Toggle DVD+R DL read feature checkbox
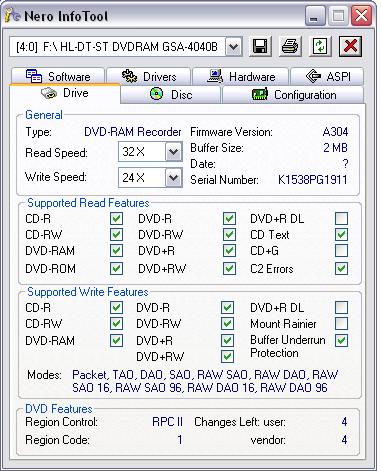The width and height of the screenshot is (381, 471). [x=342, y=219]
